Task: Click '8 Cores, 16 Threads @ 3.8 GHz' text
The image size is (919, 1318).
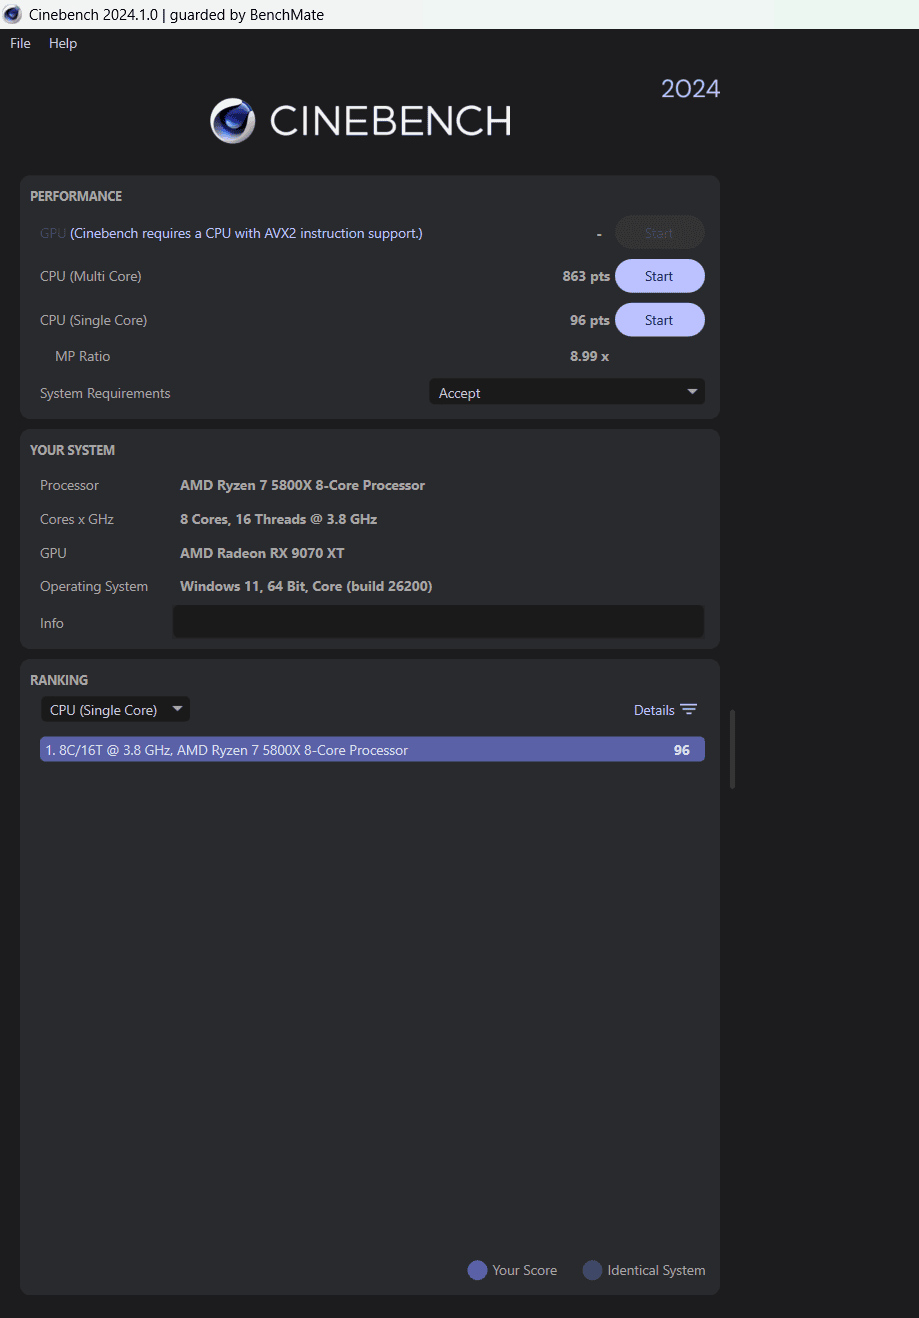Action: point(278,519)
